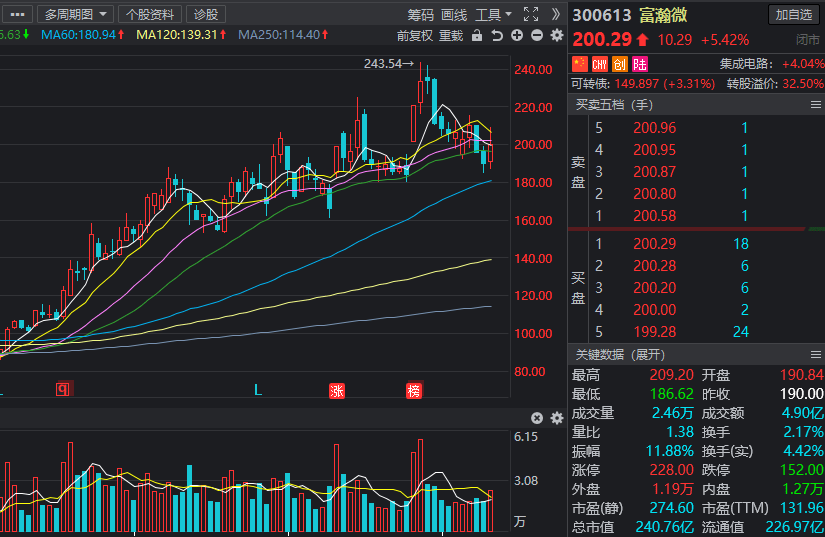Screen dimensions: 825x537
Task: Expand the 工具 tools dropdown
Action: [493, 15]
